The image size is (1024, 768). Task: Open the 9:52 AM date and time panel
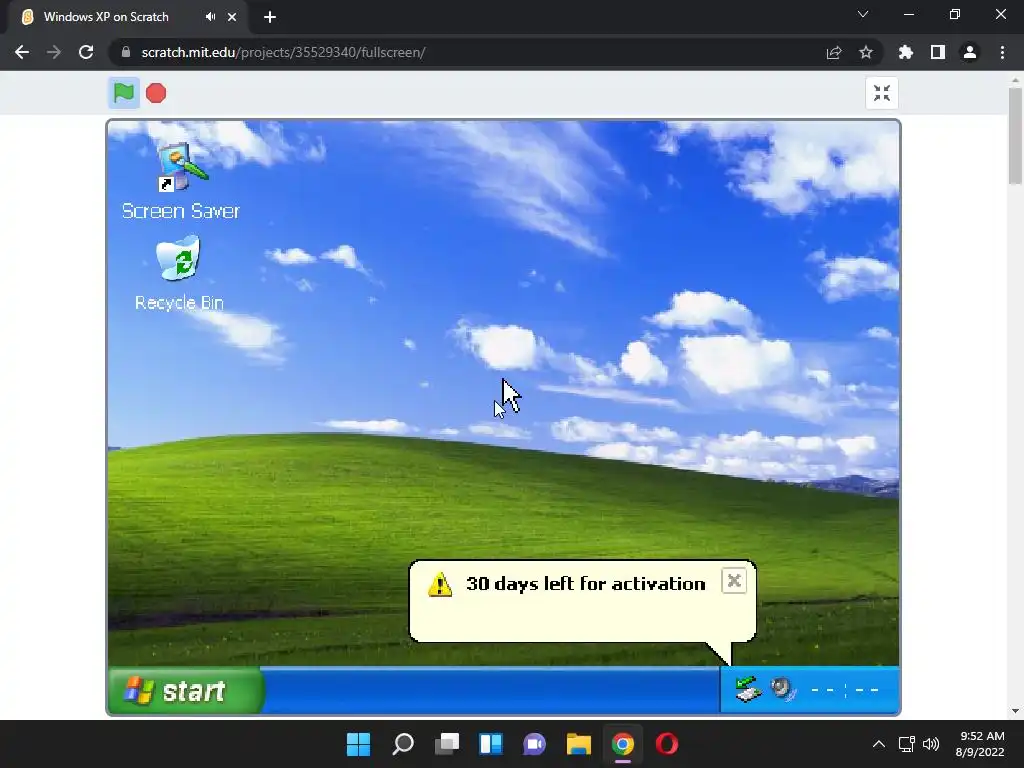pos(980,744)
